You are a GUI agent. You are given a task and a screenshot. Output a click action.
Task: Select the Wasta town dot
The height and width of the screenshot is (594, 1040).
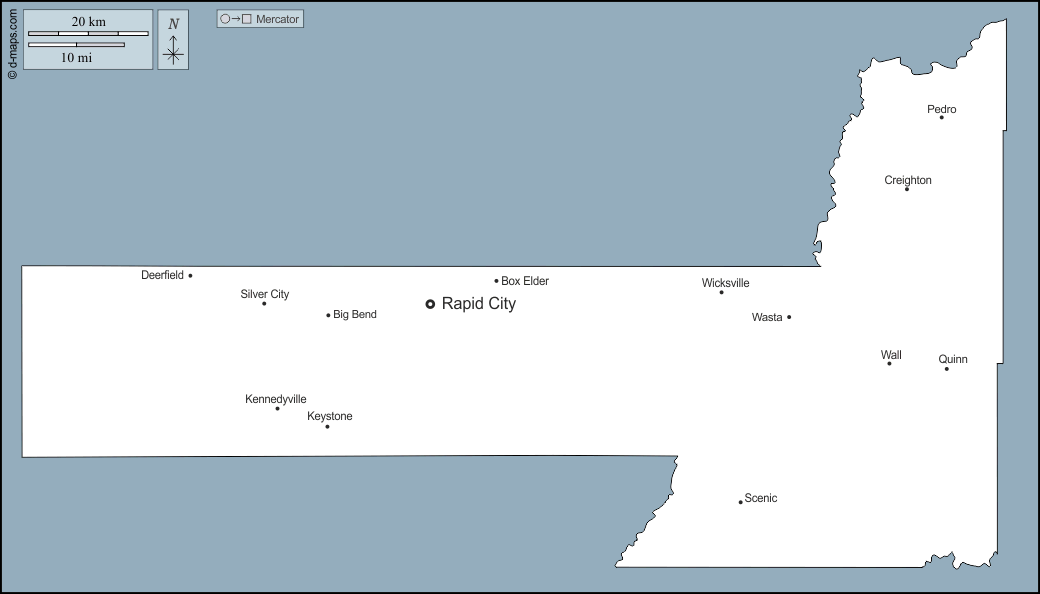(x=789, y=317)
